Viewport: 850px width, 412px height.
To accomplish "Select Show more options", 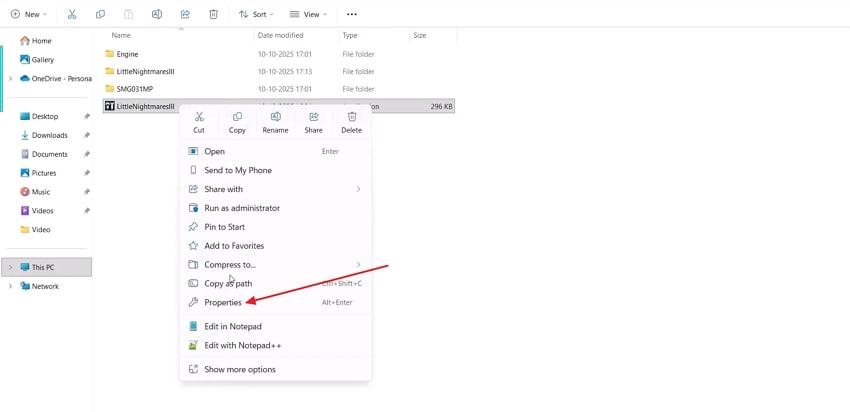I will (x=275, y=369).
